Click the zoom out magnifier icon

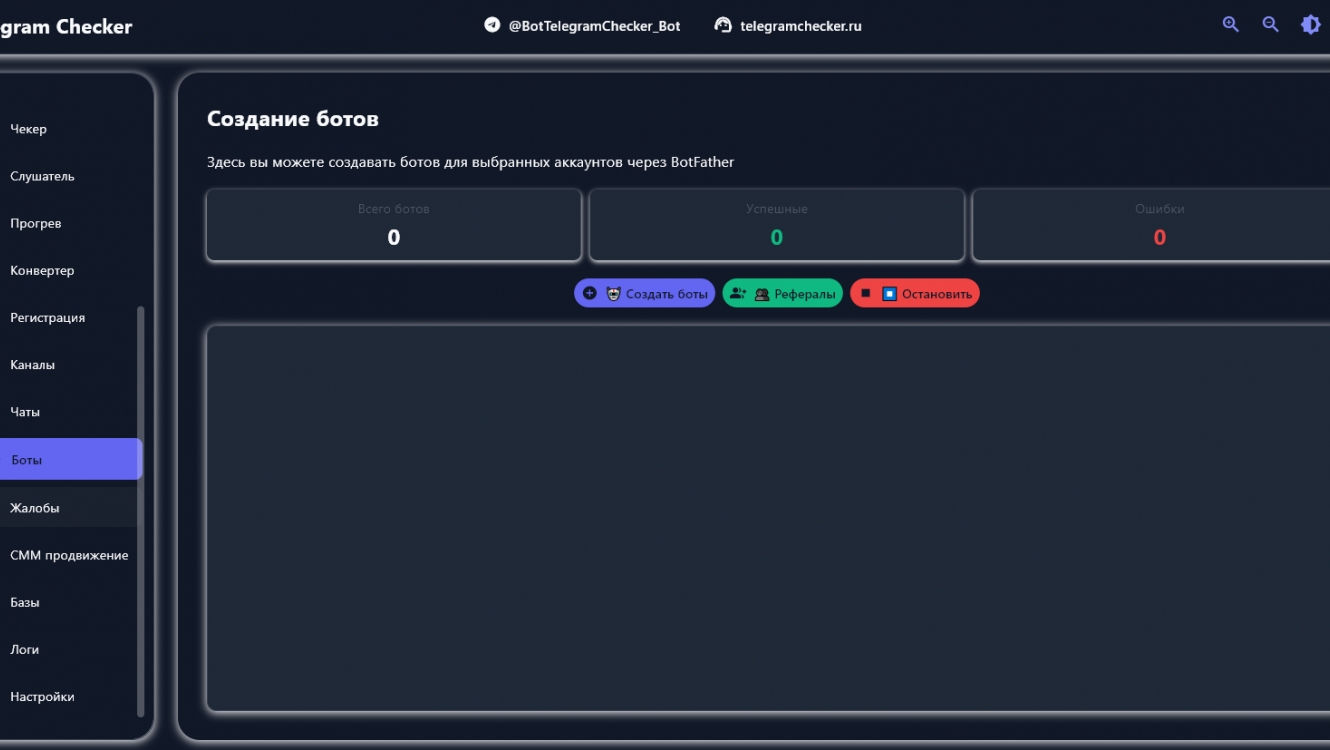click(1270, 25)
